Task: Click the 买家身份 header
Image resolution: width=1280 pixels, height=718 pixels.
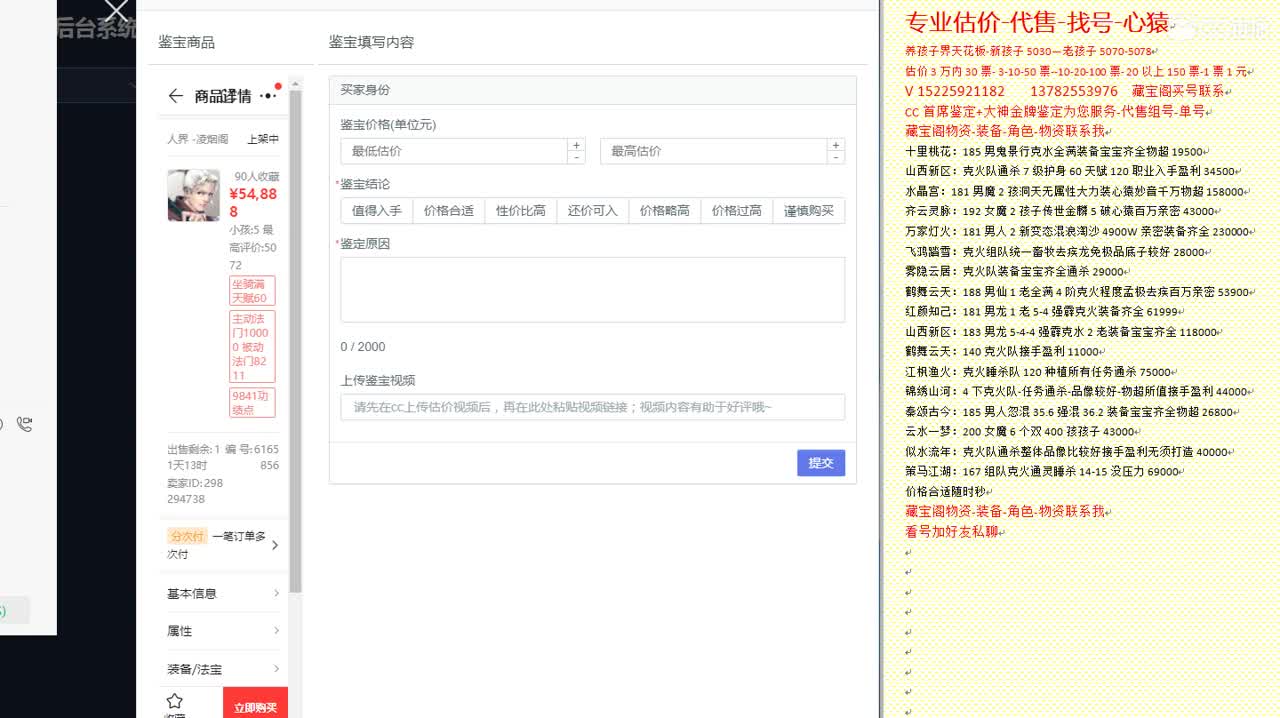Action: click(365, 90)
